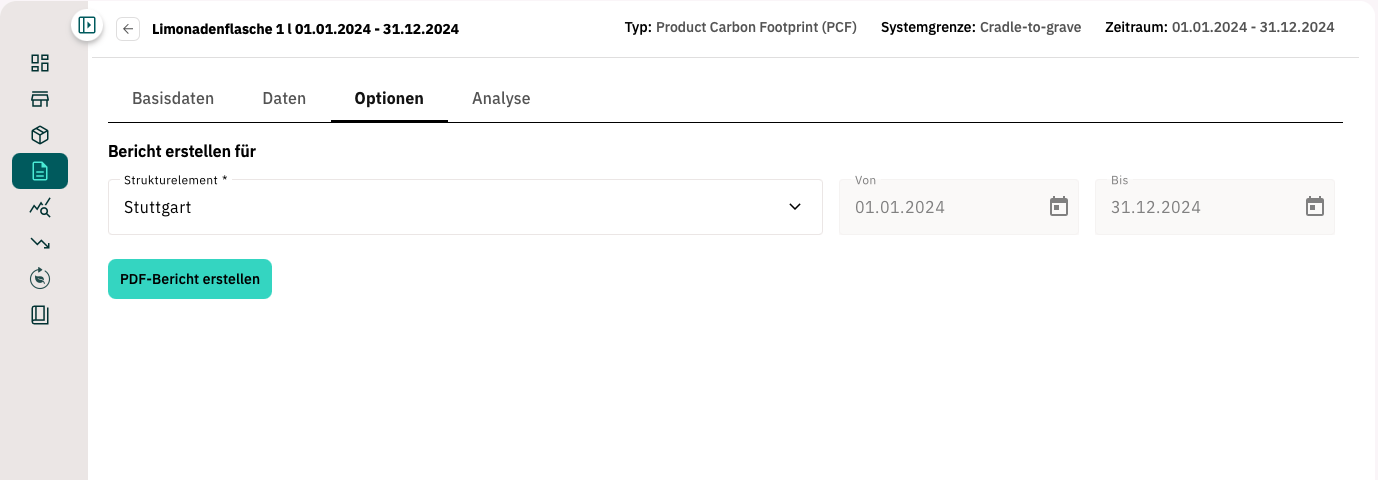Open the dashboard grid icon in sidebar

pos(40,63)
